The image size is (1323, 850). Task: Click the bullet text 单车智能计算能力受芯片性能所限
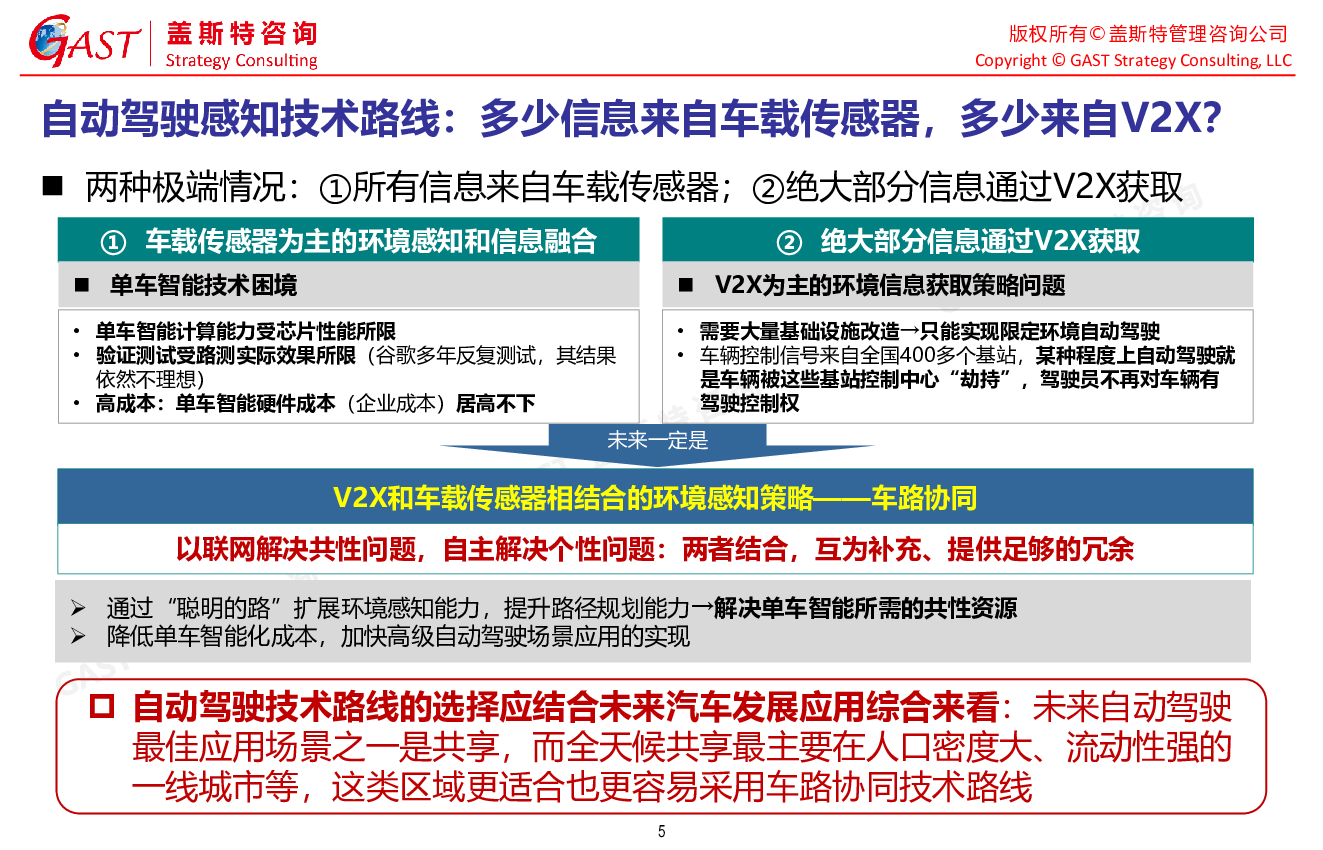coord(245,331)
